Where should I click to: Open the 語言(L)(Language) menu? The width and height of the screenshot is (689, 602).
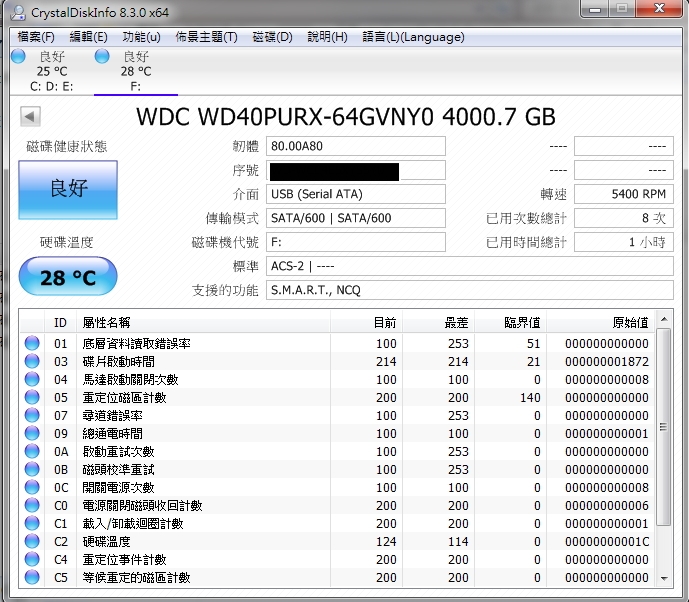click(413, 37)
